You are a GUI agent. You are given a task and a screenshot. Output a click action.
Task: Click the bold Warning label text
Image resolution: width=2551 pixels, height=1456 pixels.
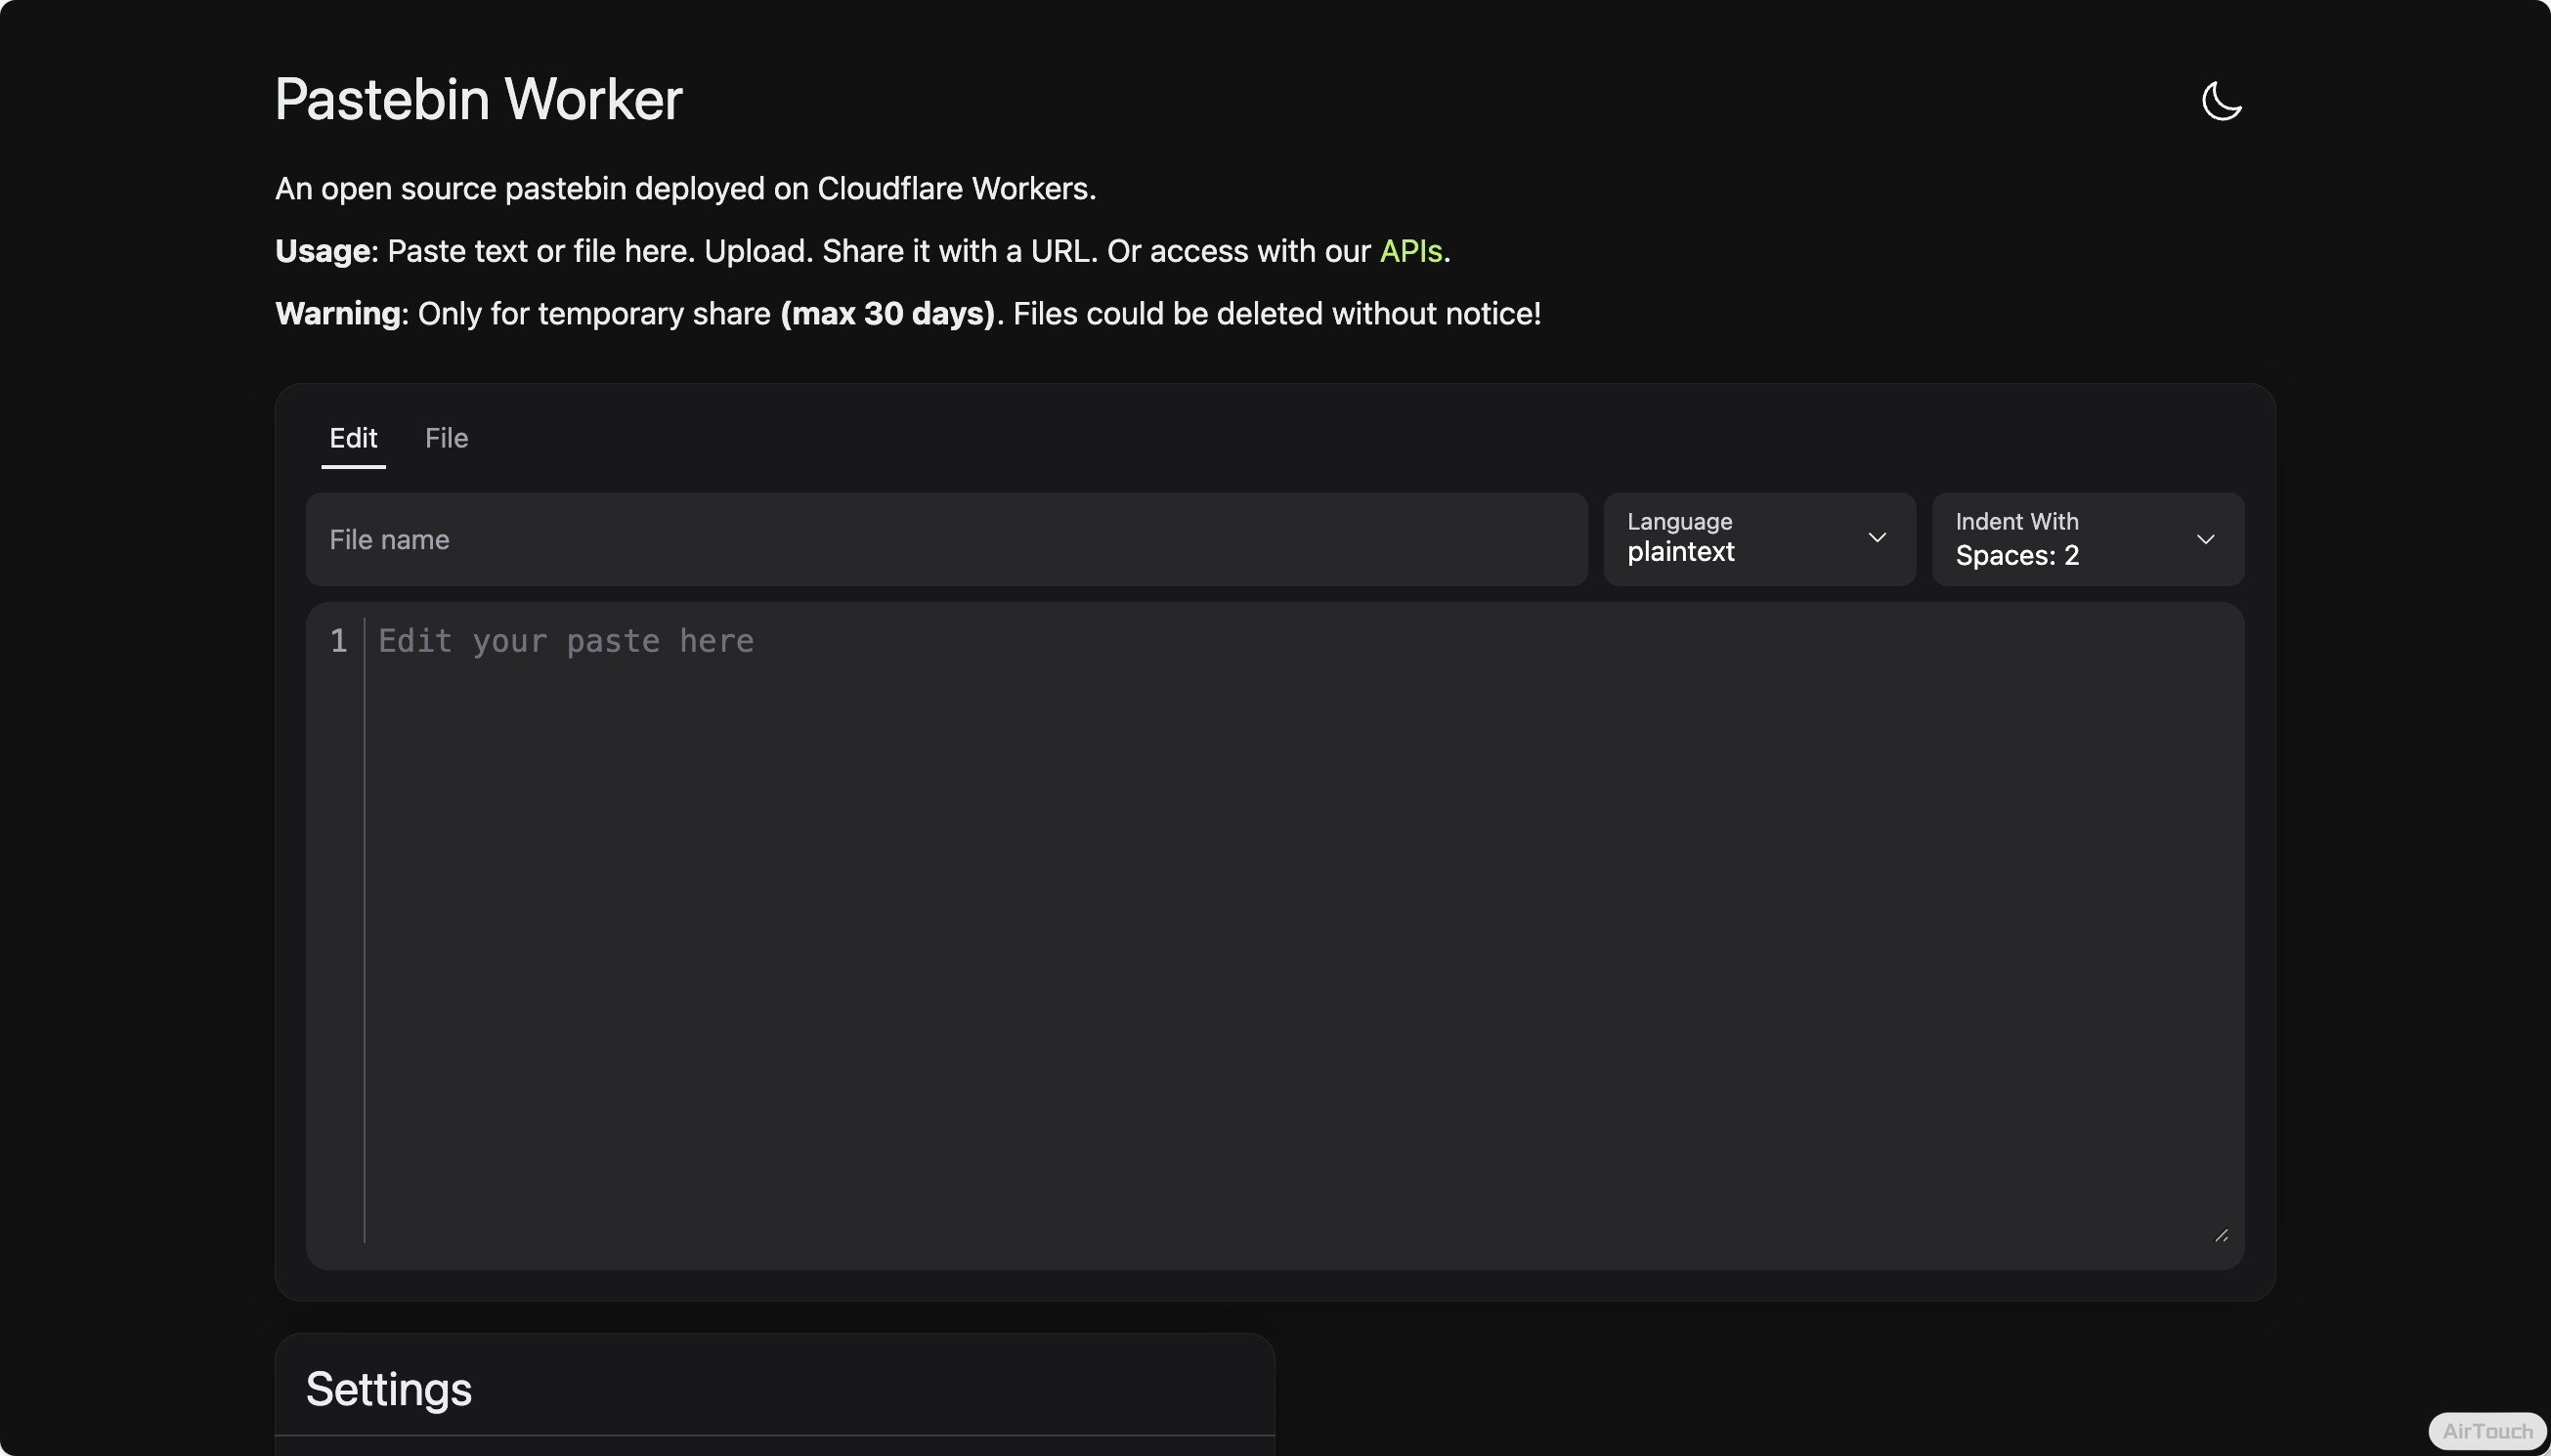pos(338,314)
